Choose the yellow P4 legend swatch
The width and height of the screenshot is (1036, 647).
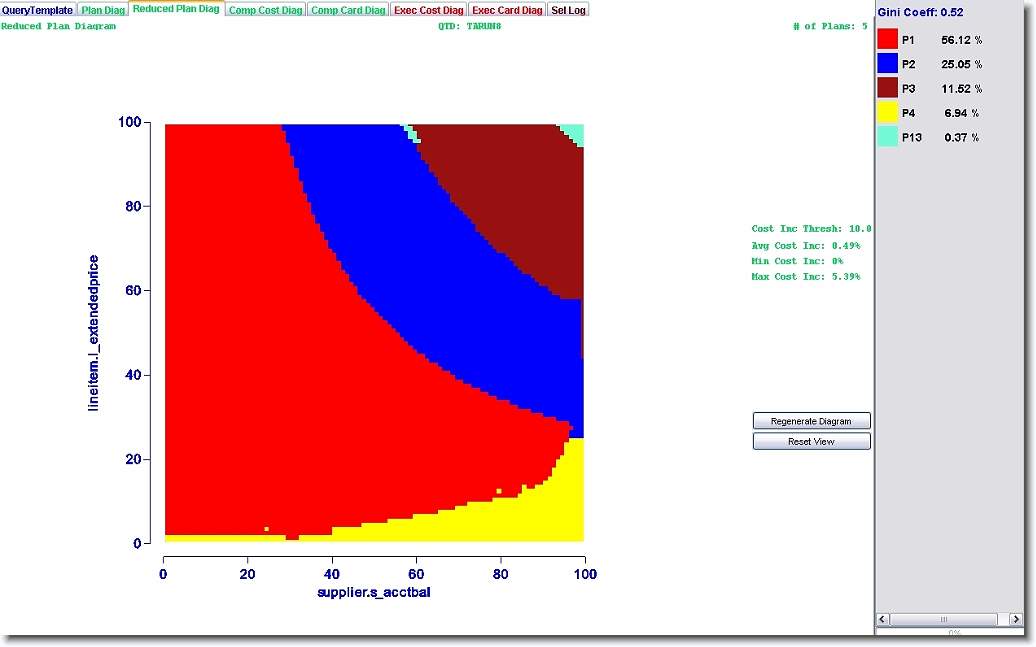tap(887, 113)
